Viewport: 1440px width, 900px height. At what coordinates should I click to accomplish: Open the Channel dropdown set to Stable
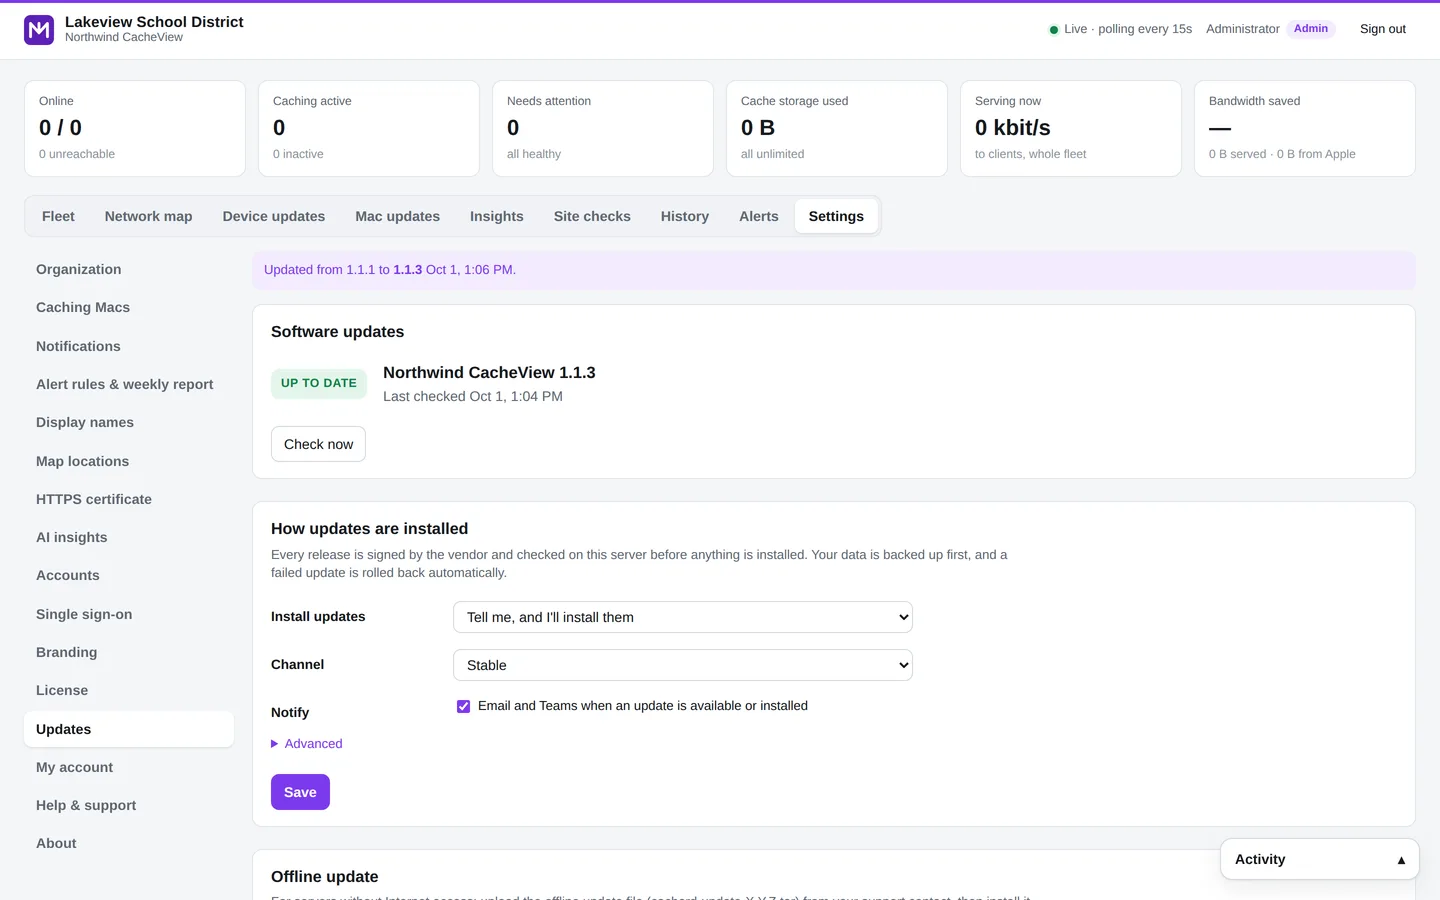pyautogui.click(x=683, y=665)
